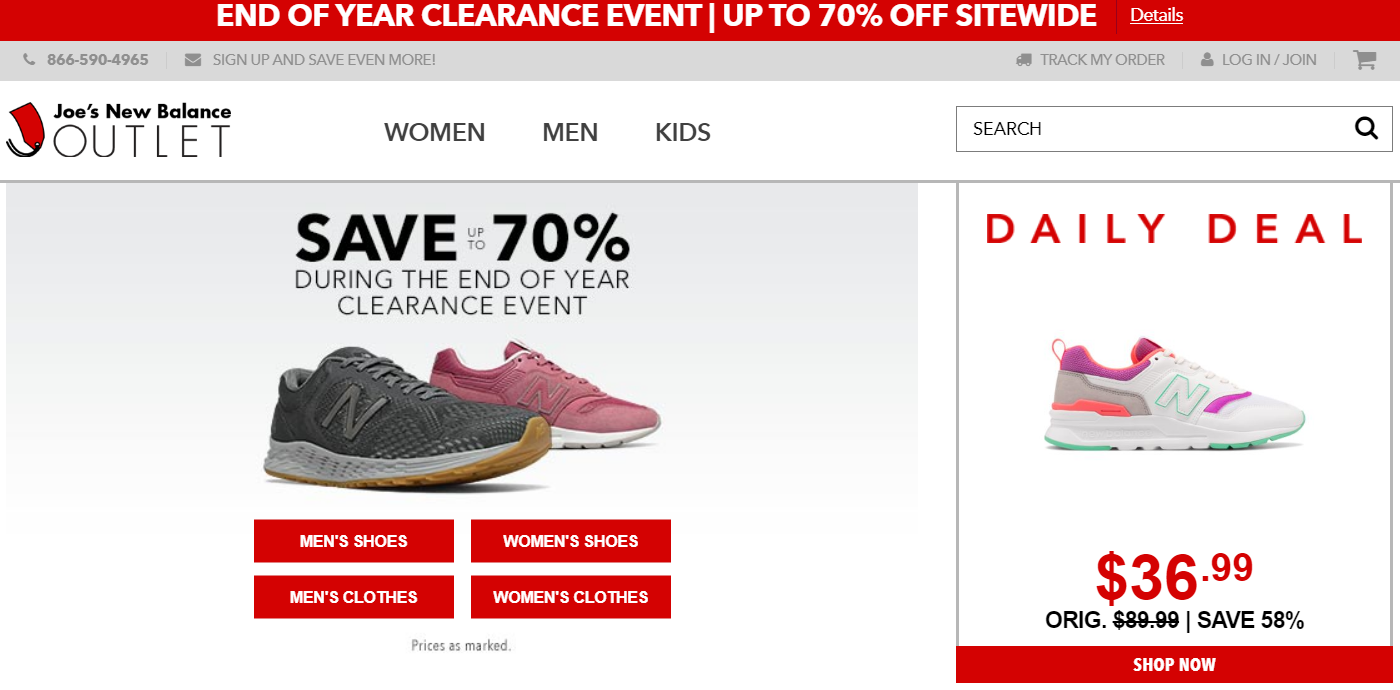Click Track My Order link
The image size is (1400, 690).
pyautogui.click(x=1102, y=60)
